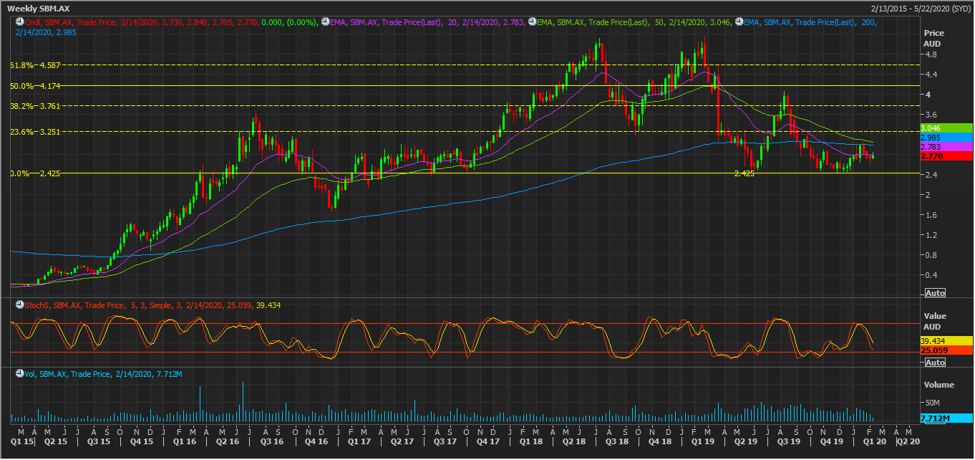The image size is (975, 460).
Task: Select the Vol SBM.AX legend text
Action: pos(102,374)
